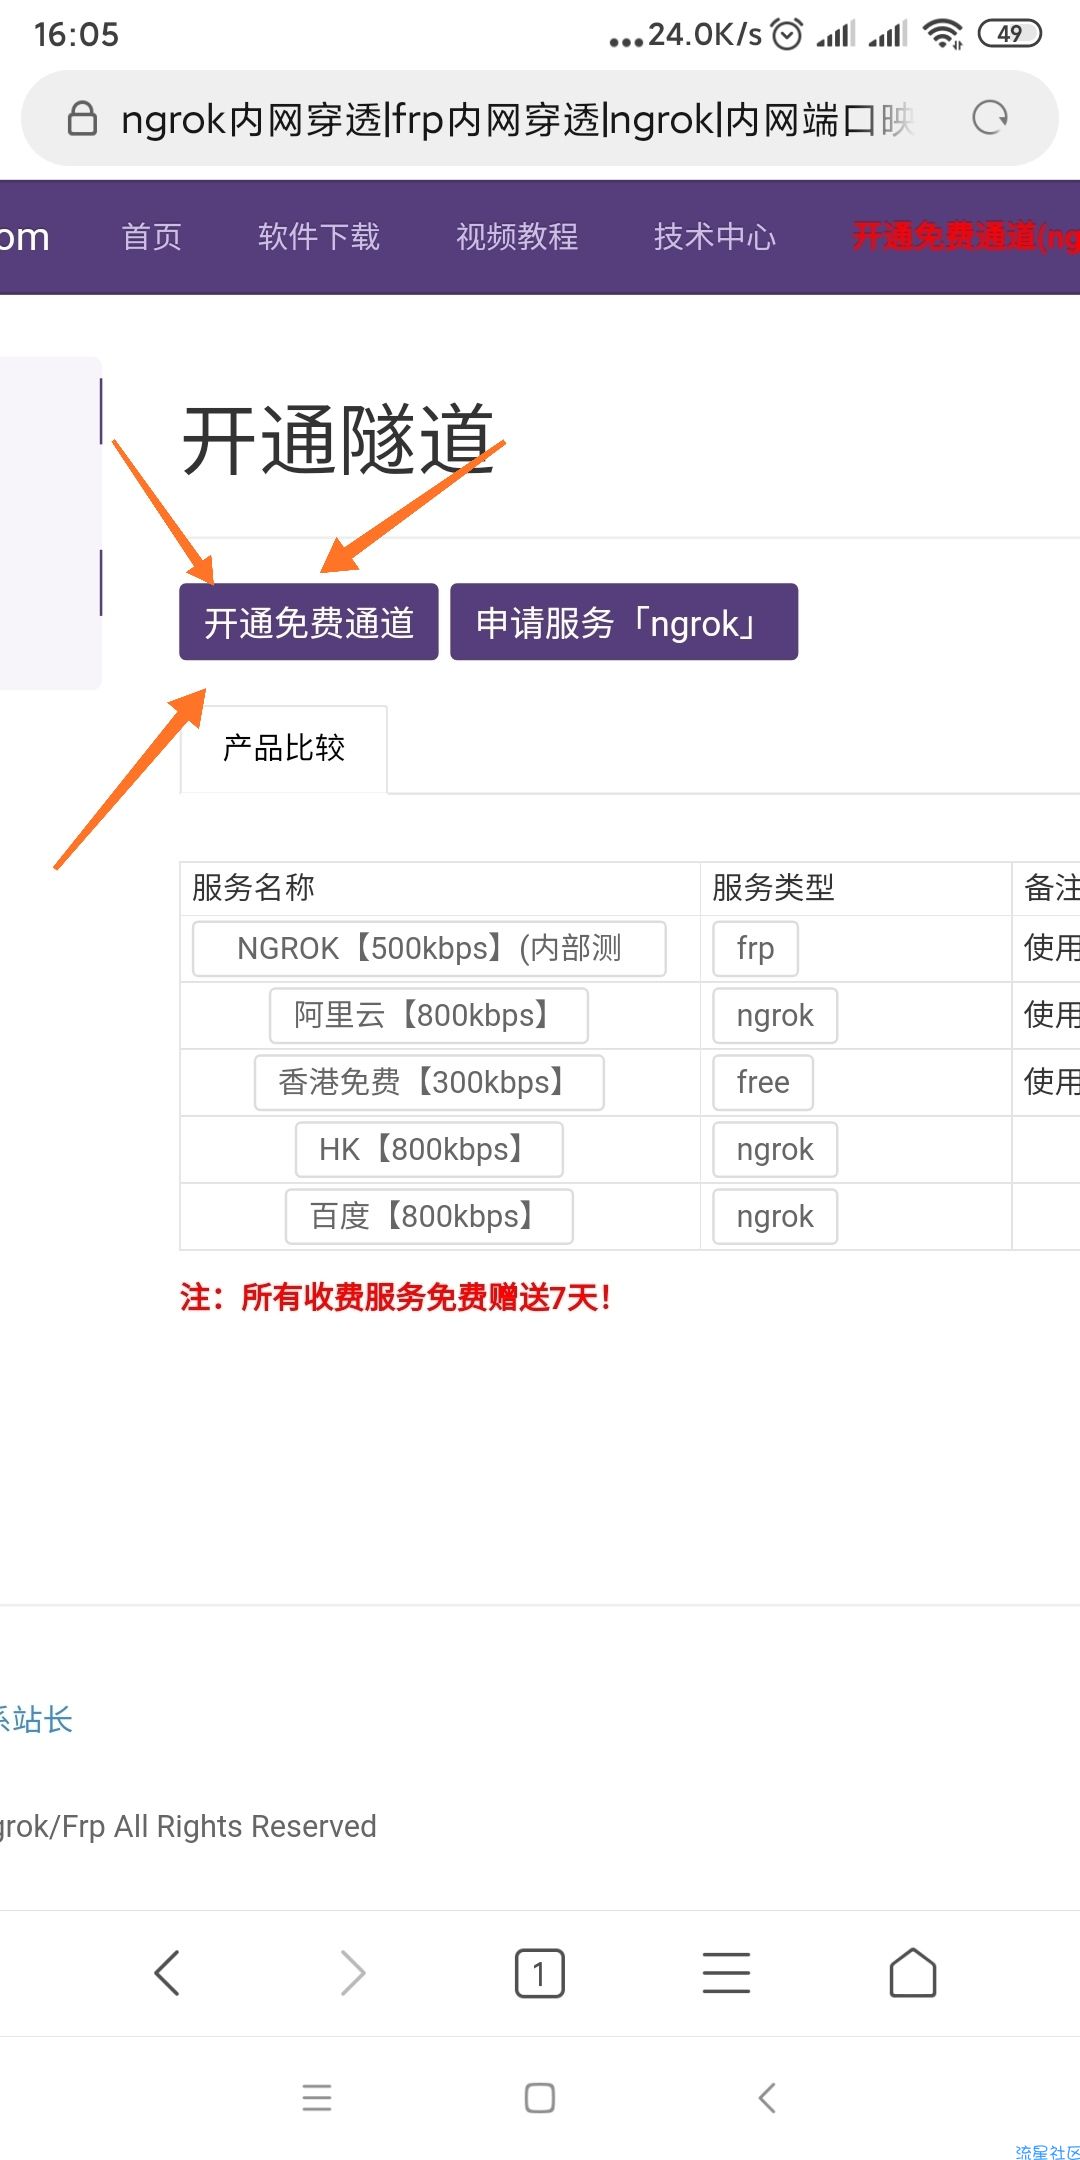1080x2160 pixels.
Task: Click the 站长 contact link
Action: click(36, 1719)
